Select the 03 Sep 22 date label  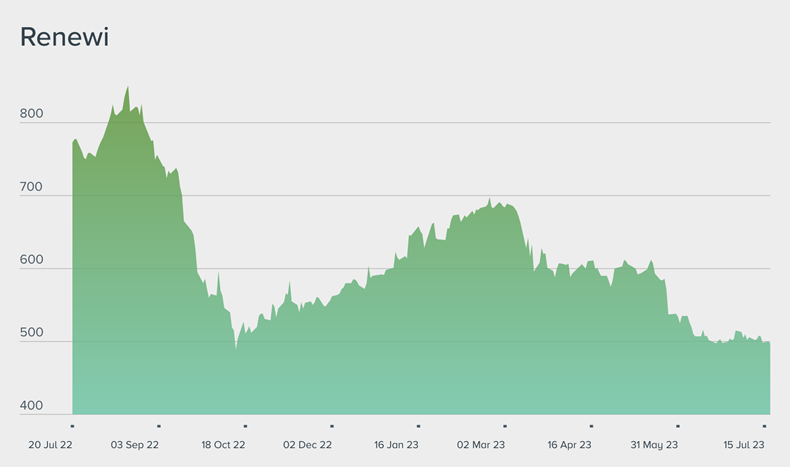[135, 445]
